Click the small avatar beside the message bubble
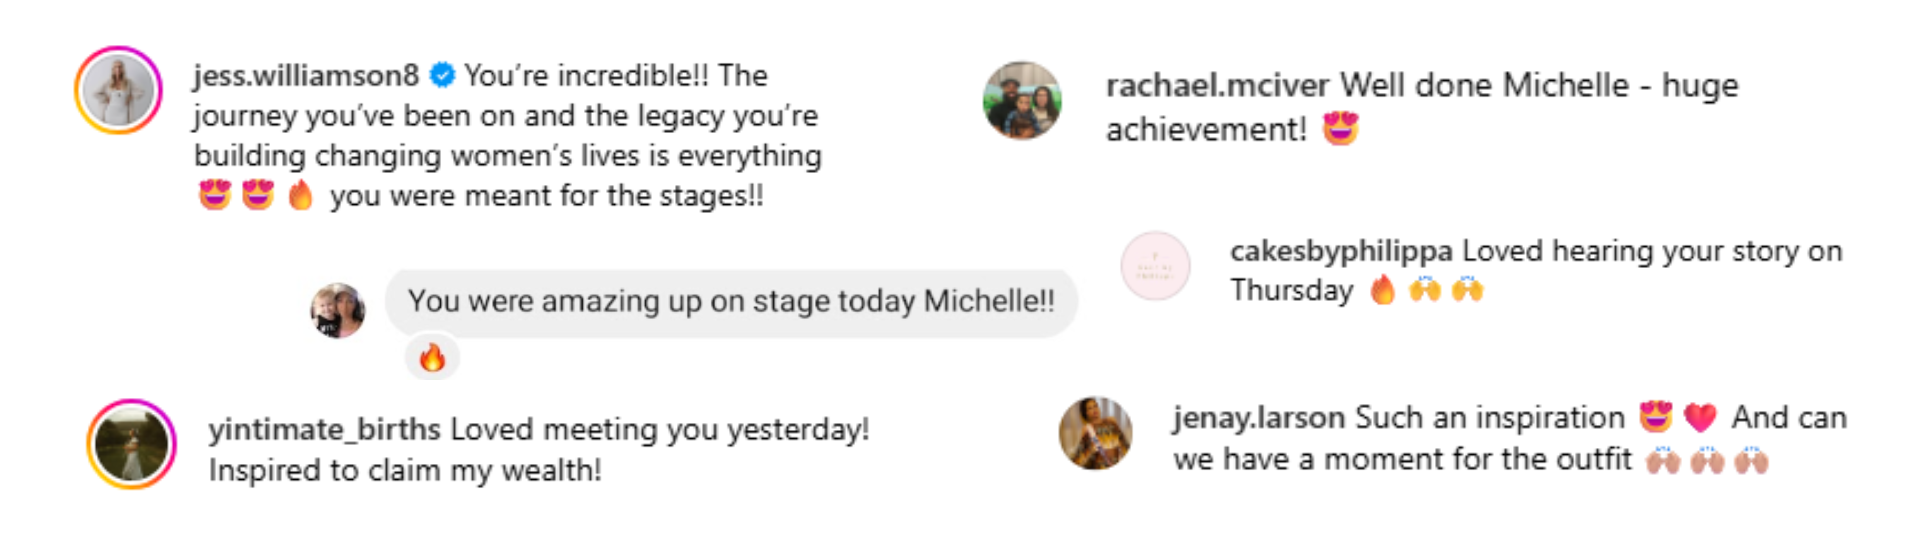The height and width of the screenshot is (540, 1920). pos(338,310)
